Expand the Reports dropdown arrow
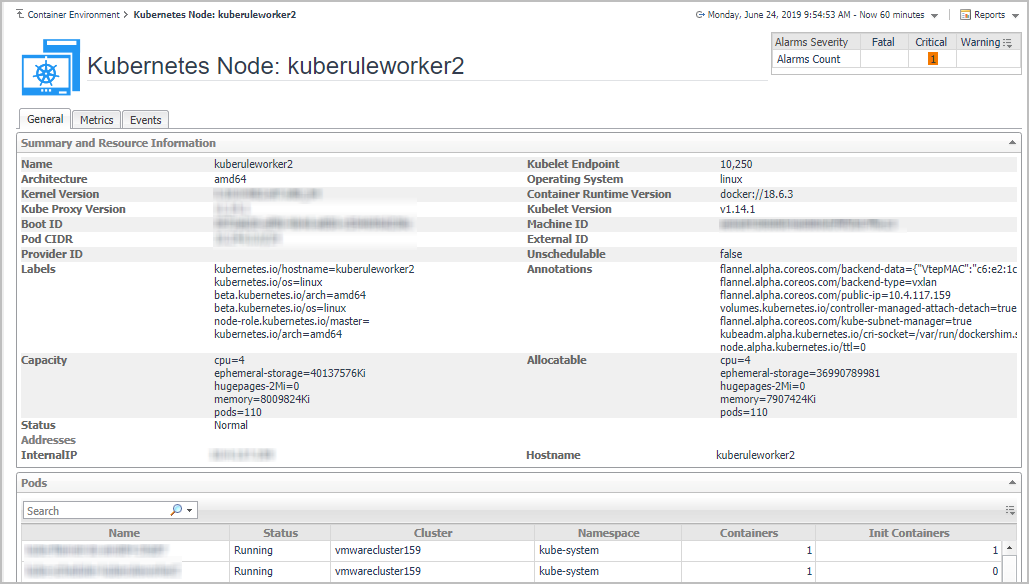1029x584 pixels. [x=1015, y=16]
